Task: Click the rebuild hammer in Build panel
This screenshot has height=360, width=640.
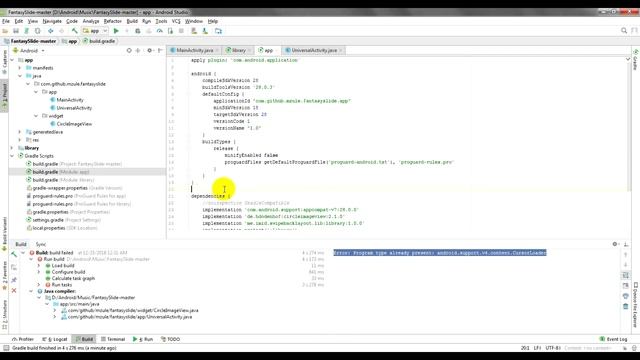Action: (14, 254)
